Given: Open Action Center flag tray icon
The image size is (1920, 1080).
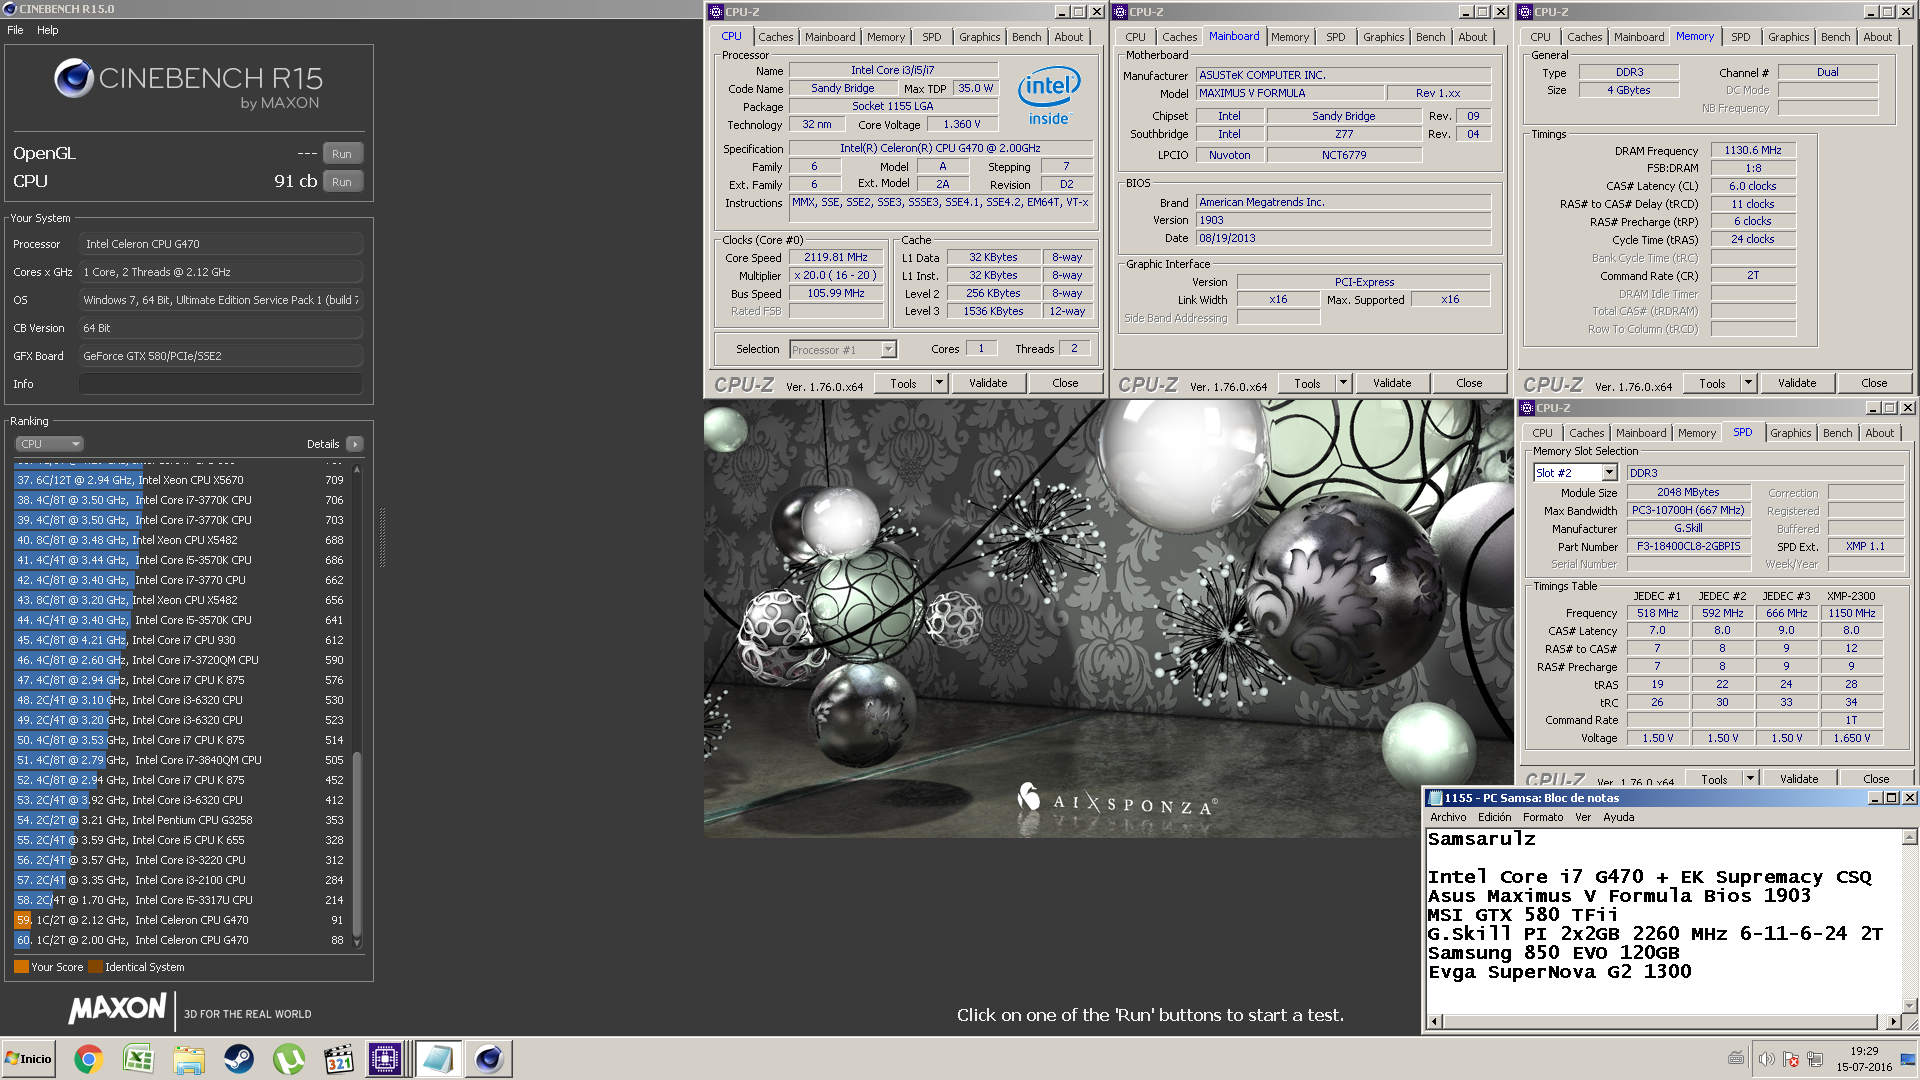Looking at the screenshot, I should click(x=1791, y=1059).
